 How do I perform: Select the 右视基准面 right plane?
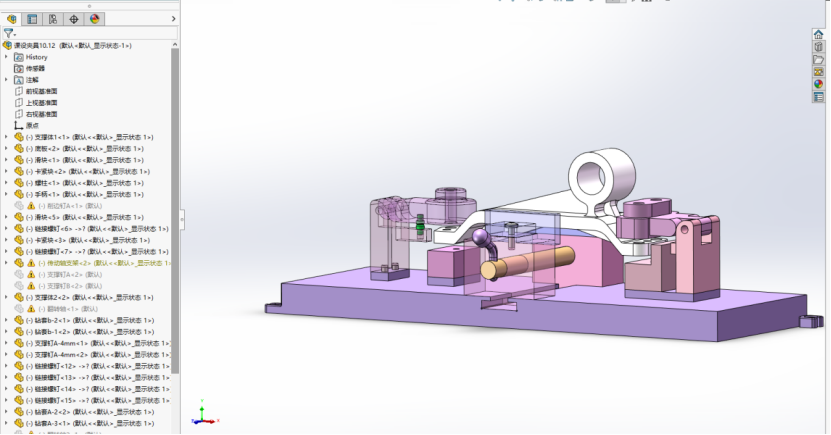[x=41, y=114]
